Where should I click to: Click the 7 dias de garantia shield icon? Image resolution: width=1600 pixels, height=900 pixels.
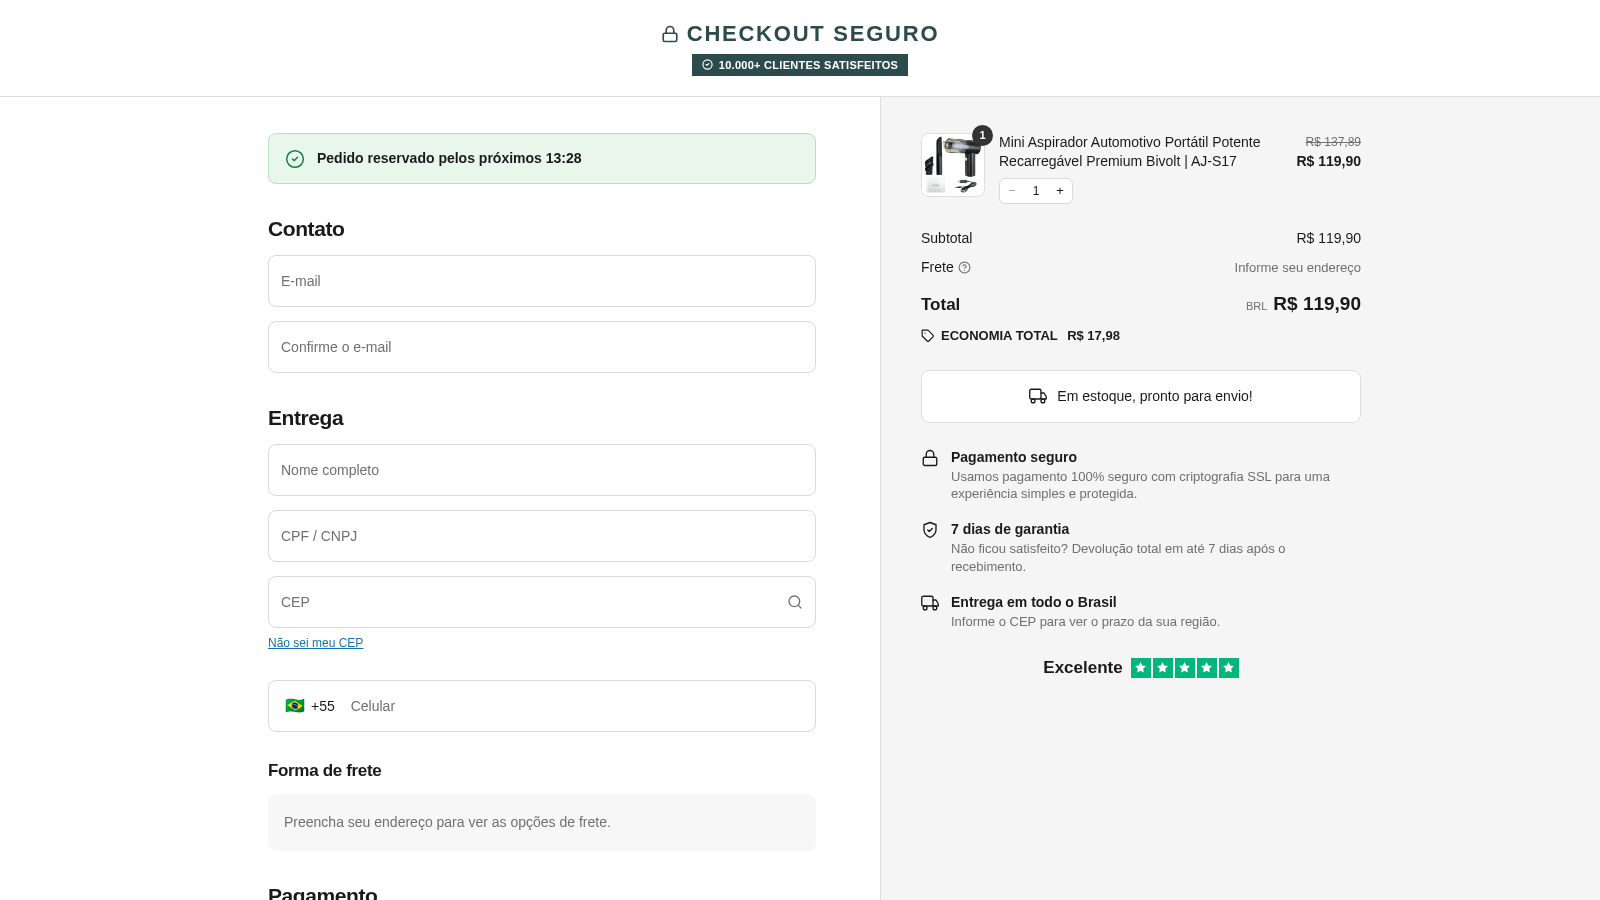point(930,530)
